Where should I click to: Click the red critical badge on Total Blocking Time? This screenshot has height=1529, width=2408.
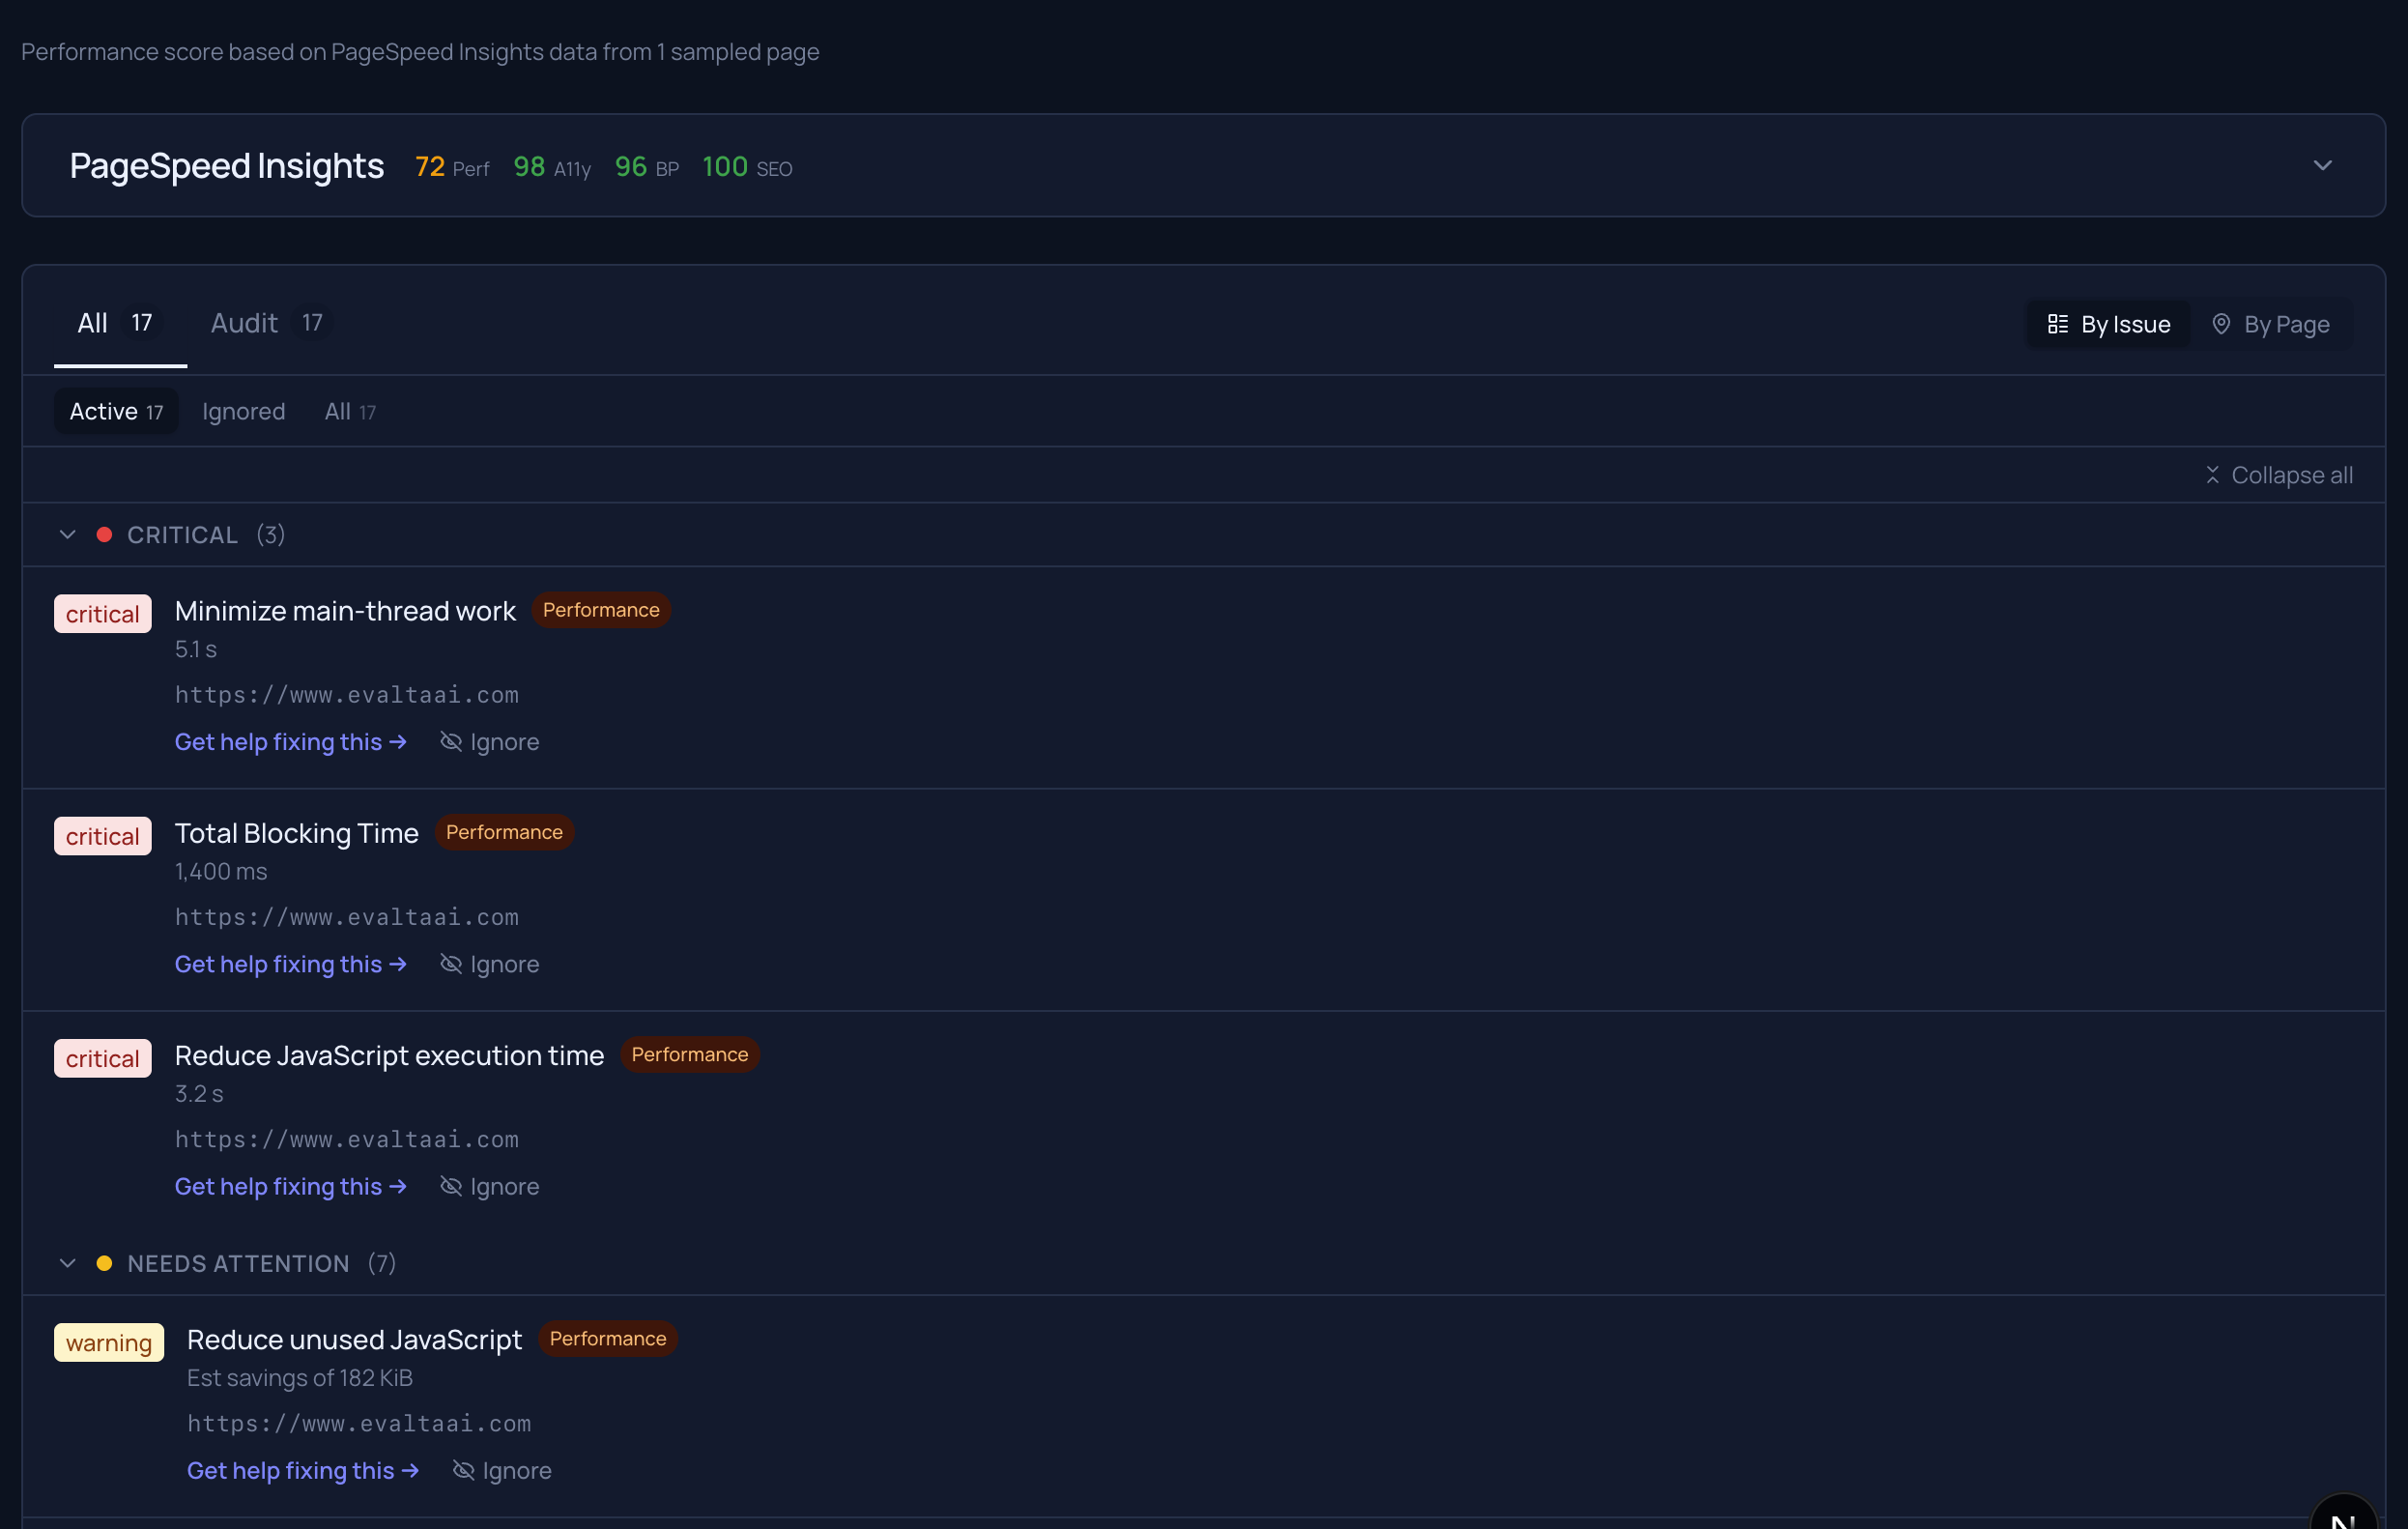pyautogui.click(x=102, y=837)
